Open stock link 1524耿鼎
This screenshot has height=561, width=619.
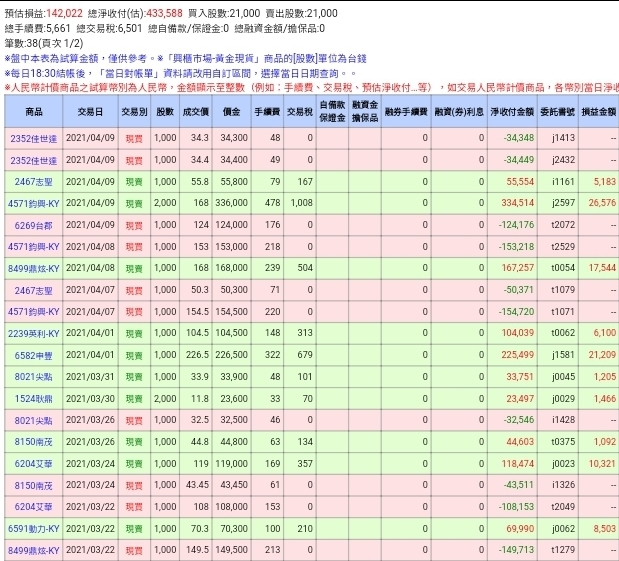tap(34, 399)
